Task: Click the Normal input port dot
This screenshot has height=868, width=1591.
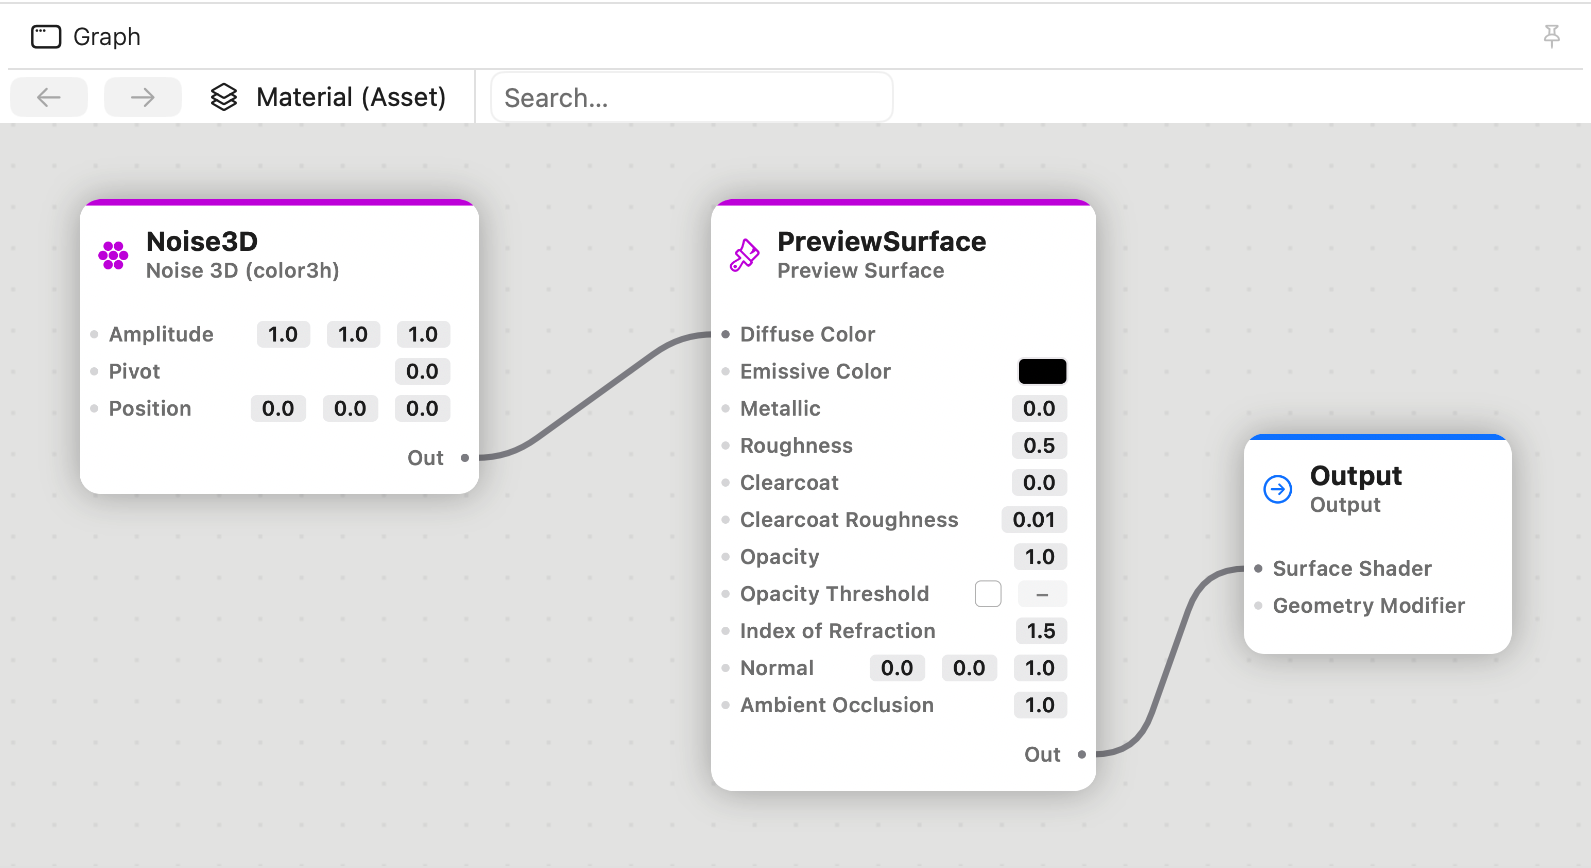Action: click(x=726, y=668)
